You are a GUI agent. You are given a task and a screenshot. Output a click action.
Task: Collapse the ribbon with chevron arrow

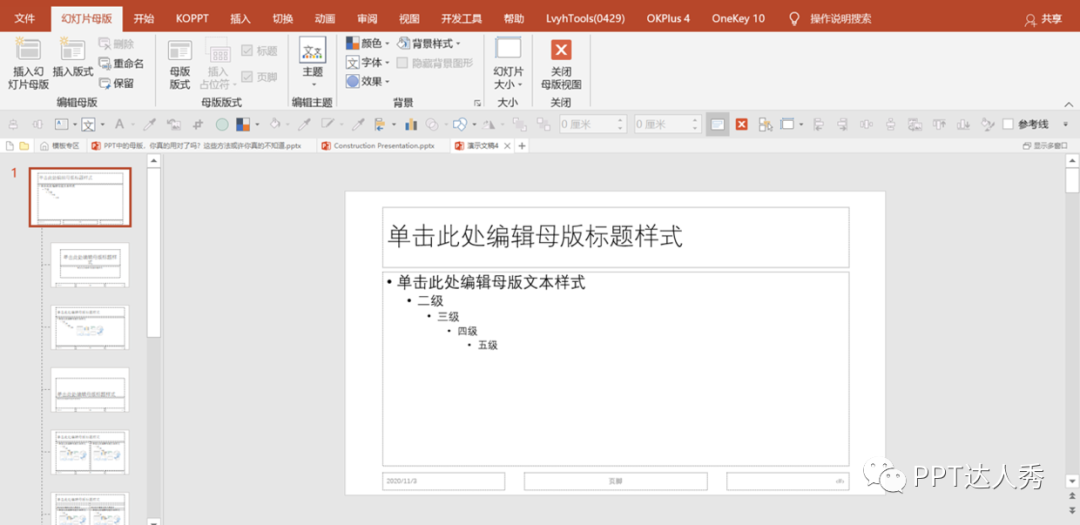(x=1068, y=104)
